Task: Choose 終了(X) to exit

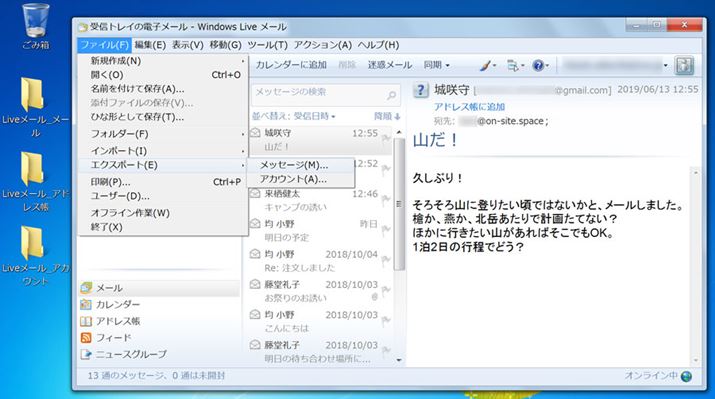Action: tap(163, 227)
